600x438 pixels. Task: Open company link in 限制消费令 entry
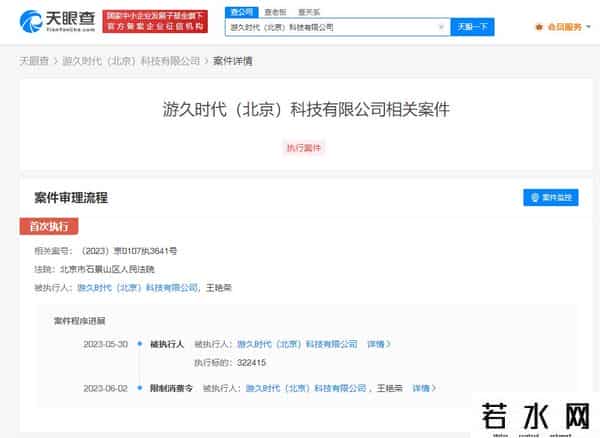[x=306, y=388]
